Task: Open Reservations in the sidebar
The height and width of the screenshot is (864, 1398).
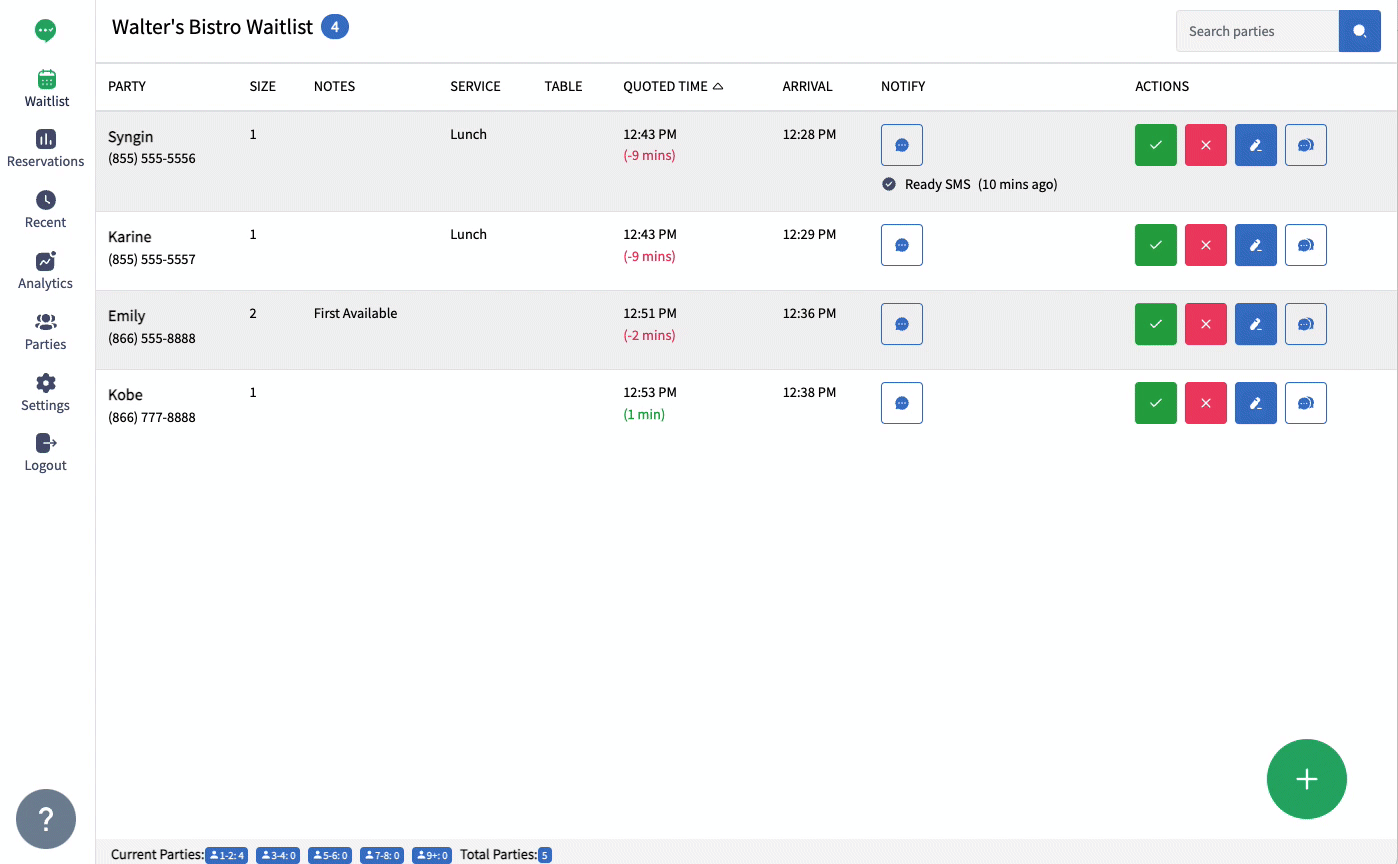Action: (x=46, y=148)
